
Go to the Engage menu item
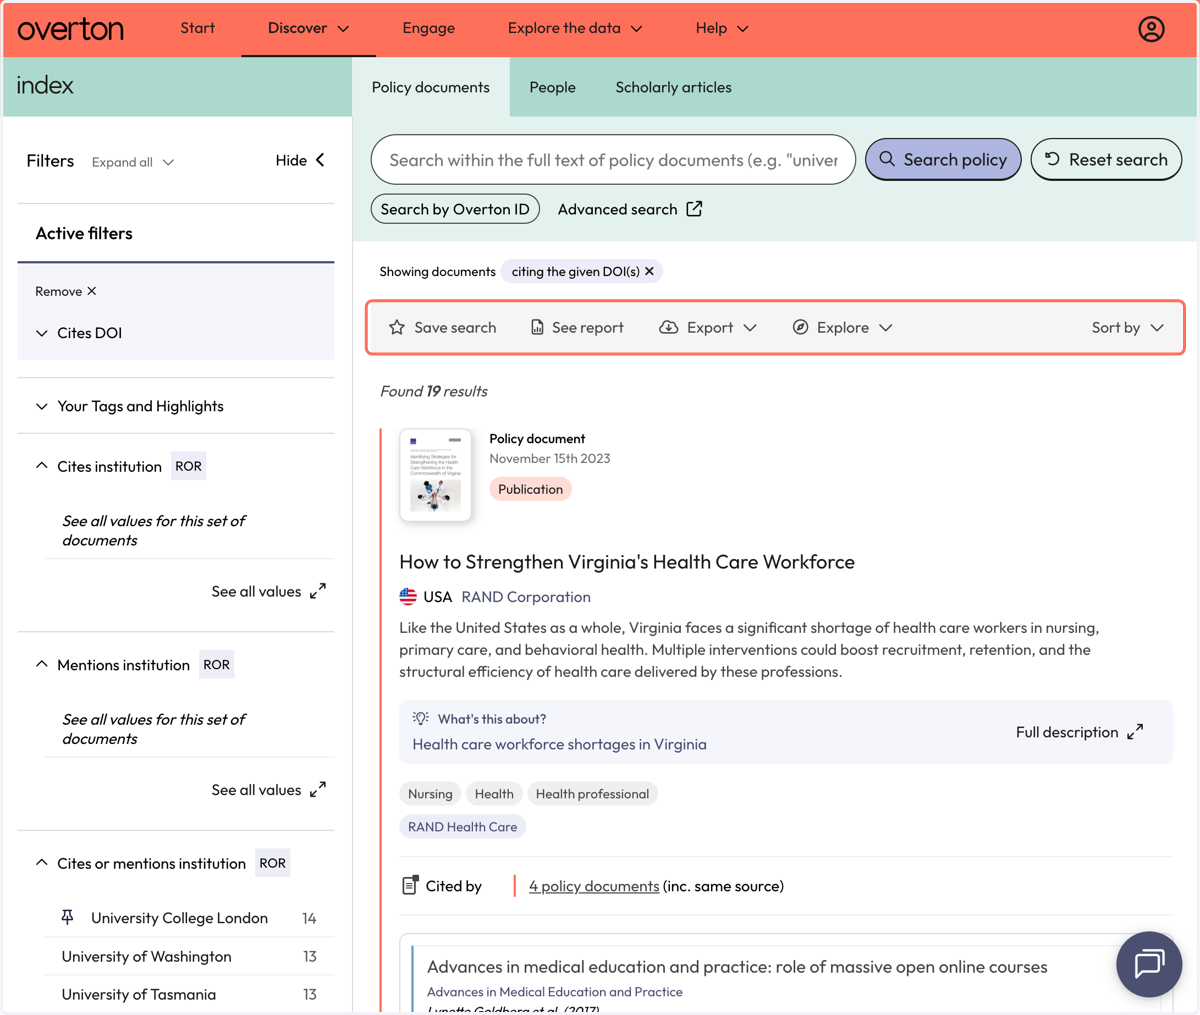pos(428,28)
